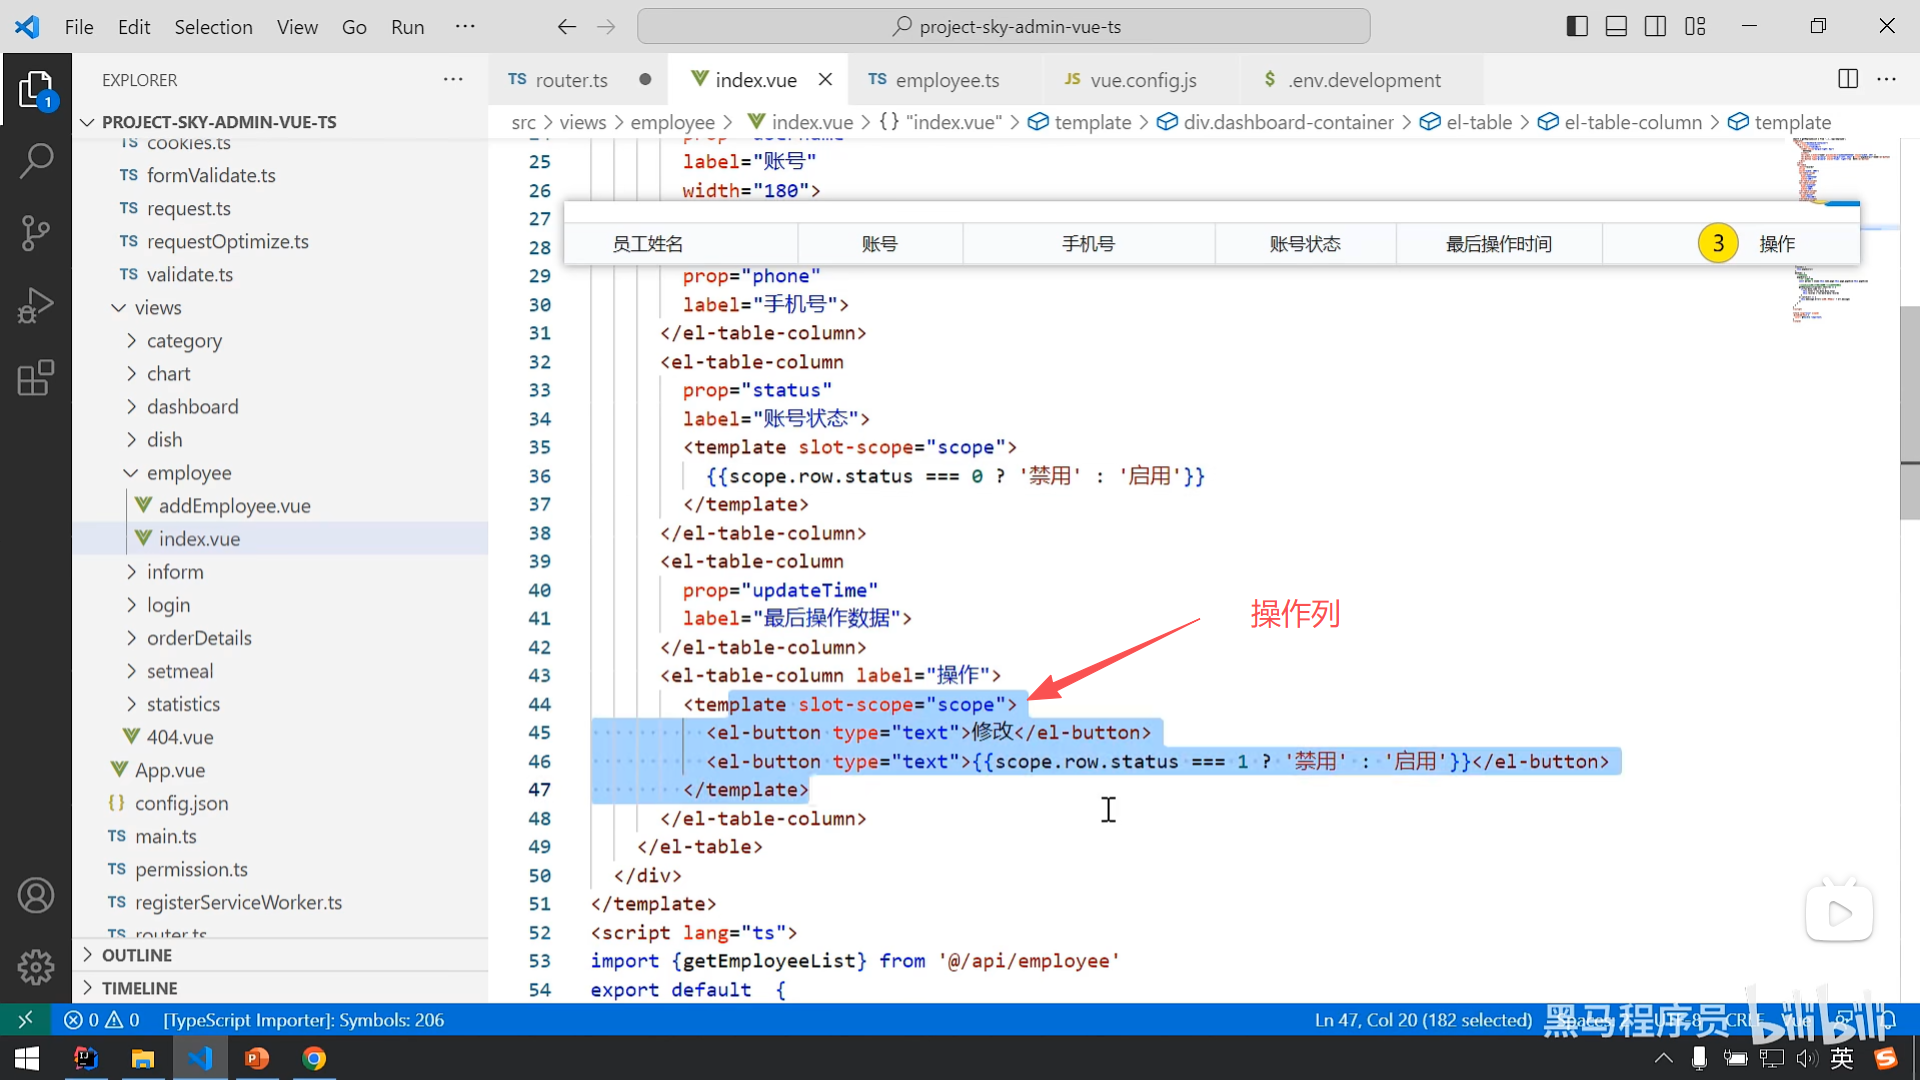Open addEmployee.vue in the explorer
1920x1080 pixels.
pos(234,505)
